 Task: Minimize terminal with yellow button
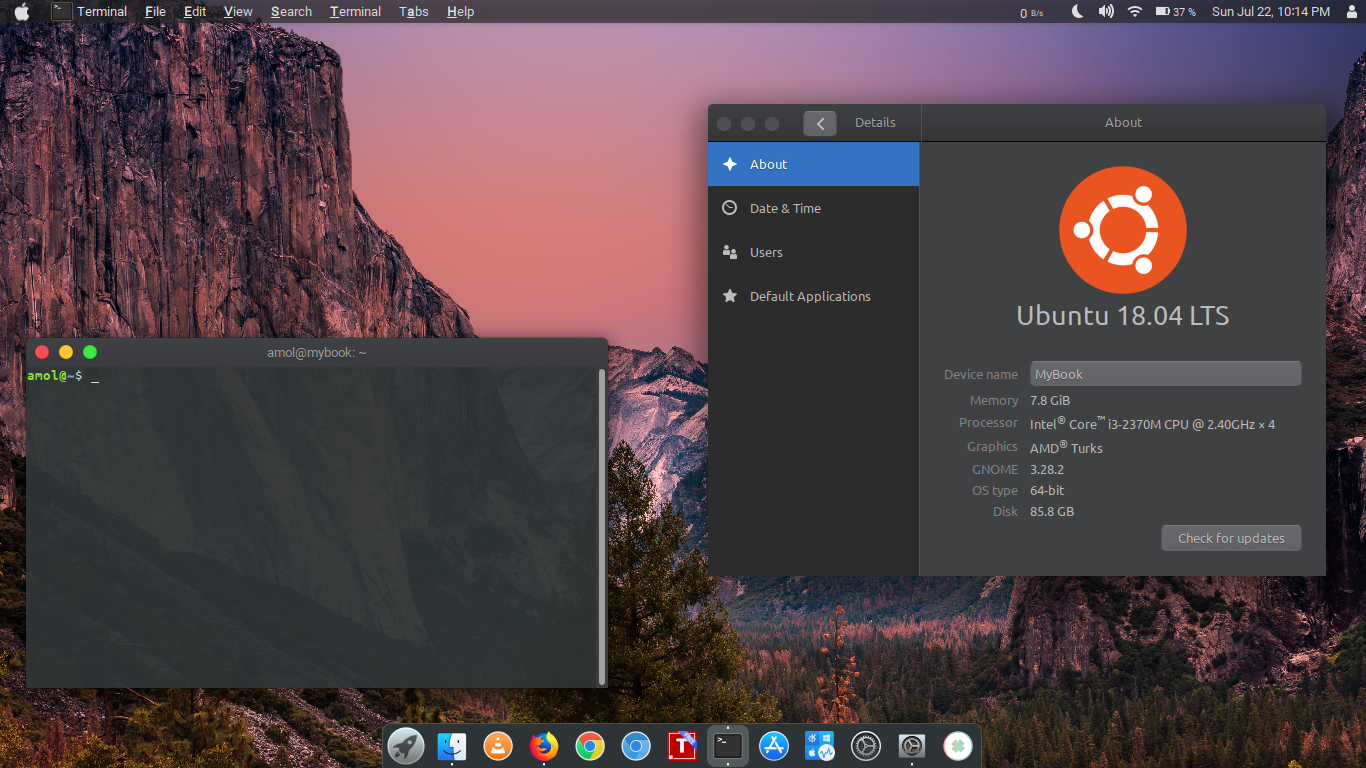66,352
